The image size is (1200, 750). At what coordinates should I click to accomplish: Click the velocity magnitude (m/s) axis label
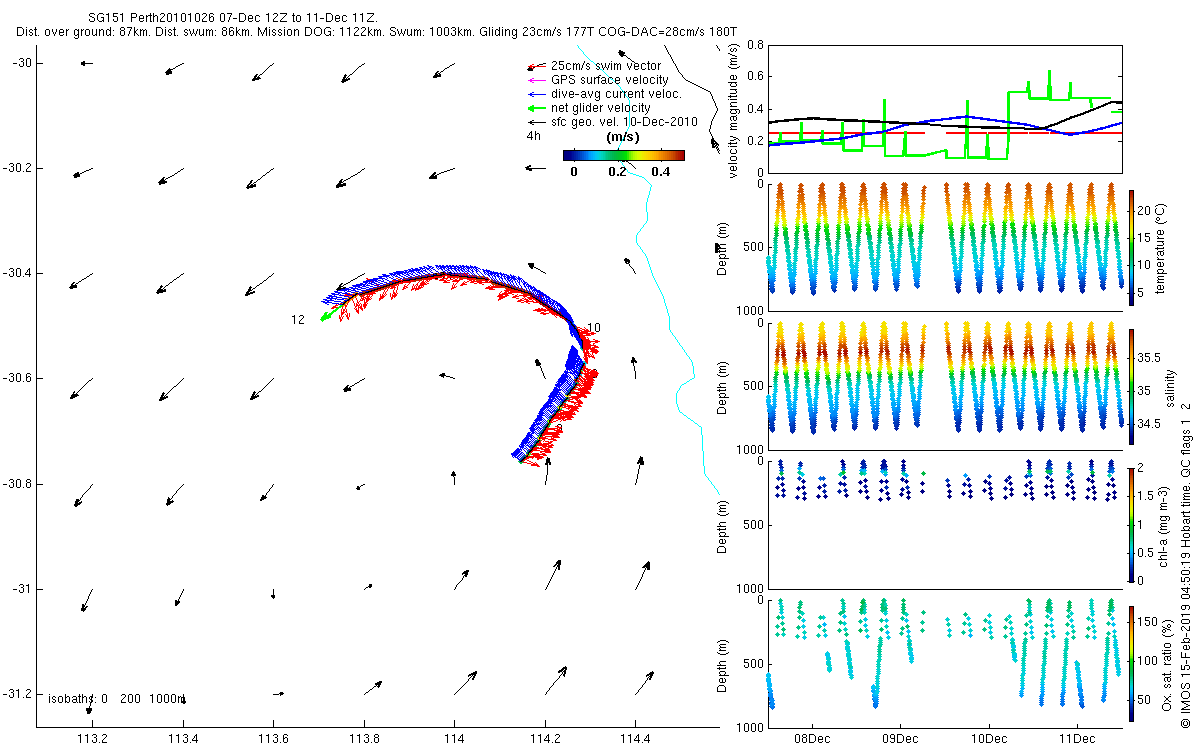tap(733, 112)
